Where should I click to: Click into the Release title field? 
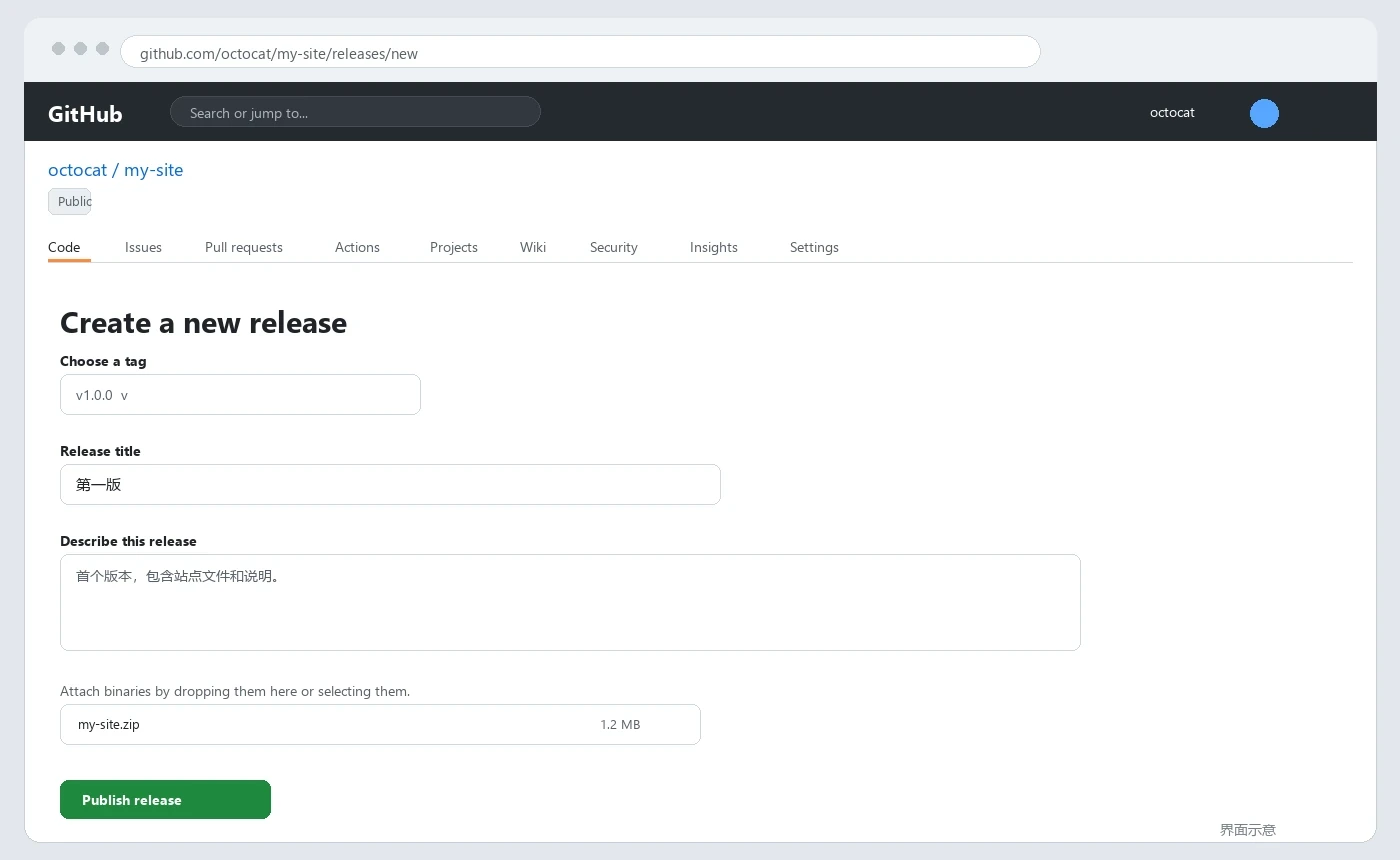click(390, 484)
